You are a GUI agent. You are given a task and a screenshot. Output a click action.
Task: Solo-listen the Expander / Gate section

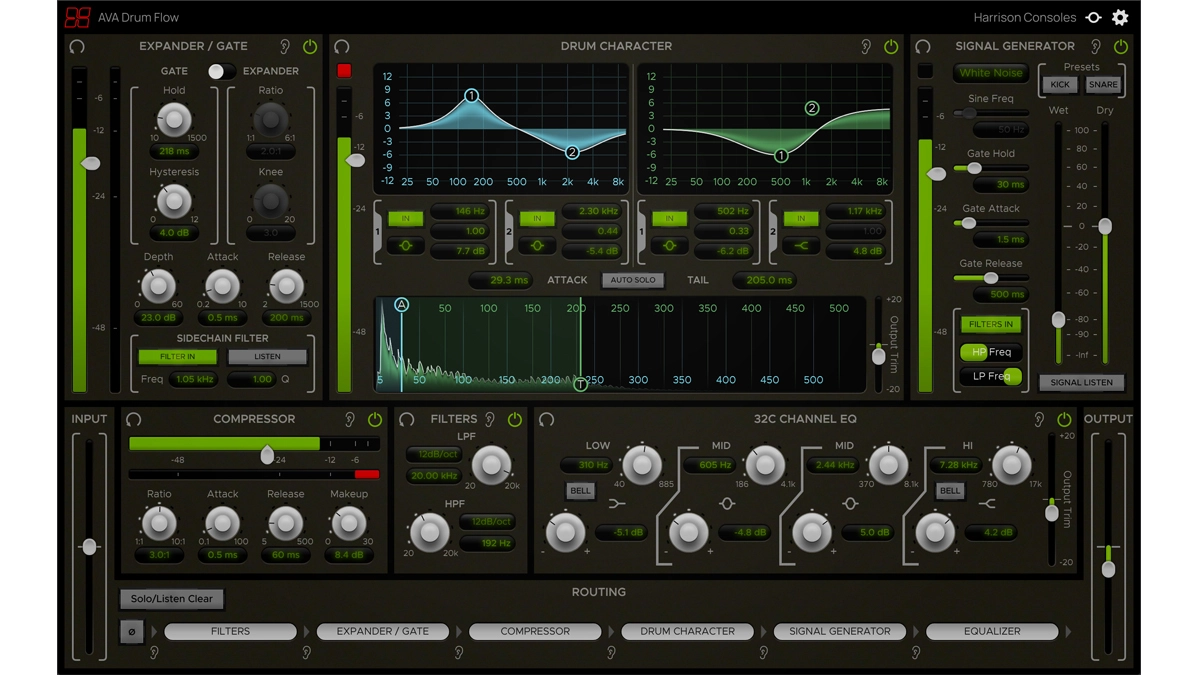(x=284, y=47)
